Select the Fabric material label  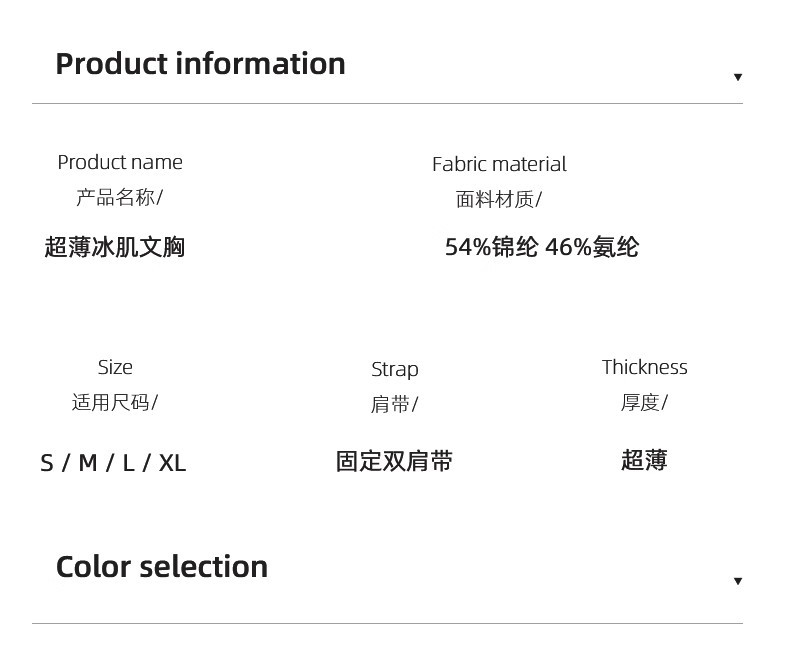click(x=499, y=164)
